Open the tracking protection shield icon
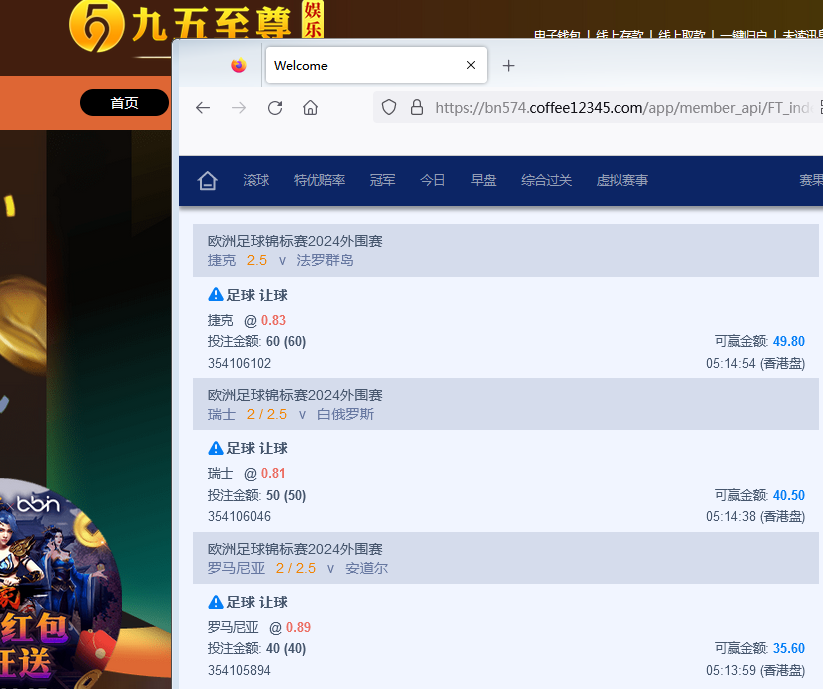 pos(389,108)
